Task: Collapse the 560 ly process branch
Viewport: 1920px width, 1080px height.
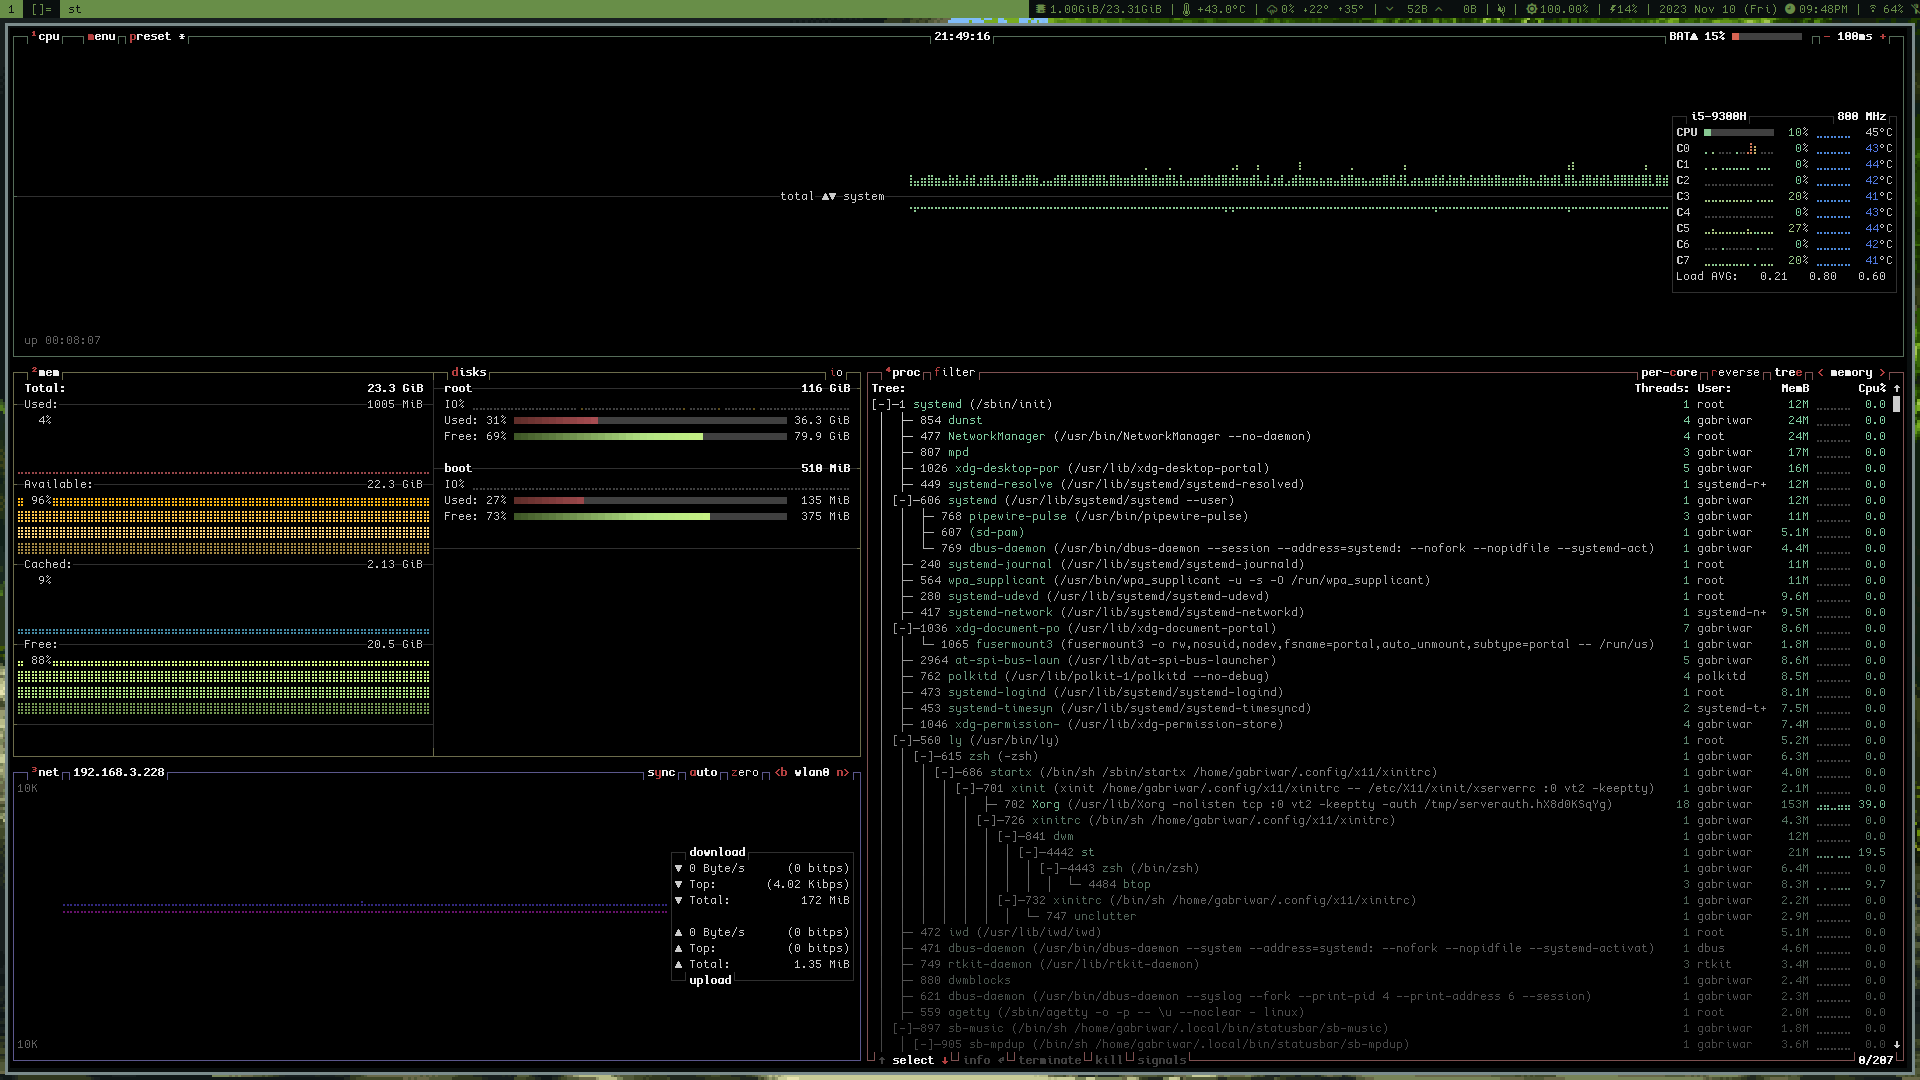Action: [x=902, y=740]
